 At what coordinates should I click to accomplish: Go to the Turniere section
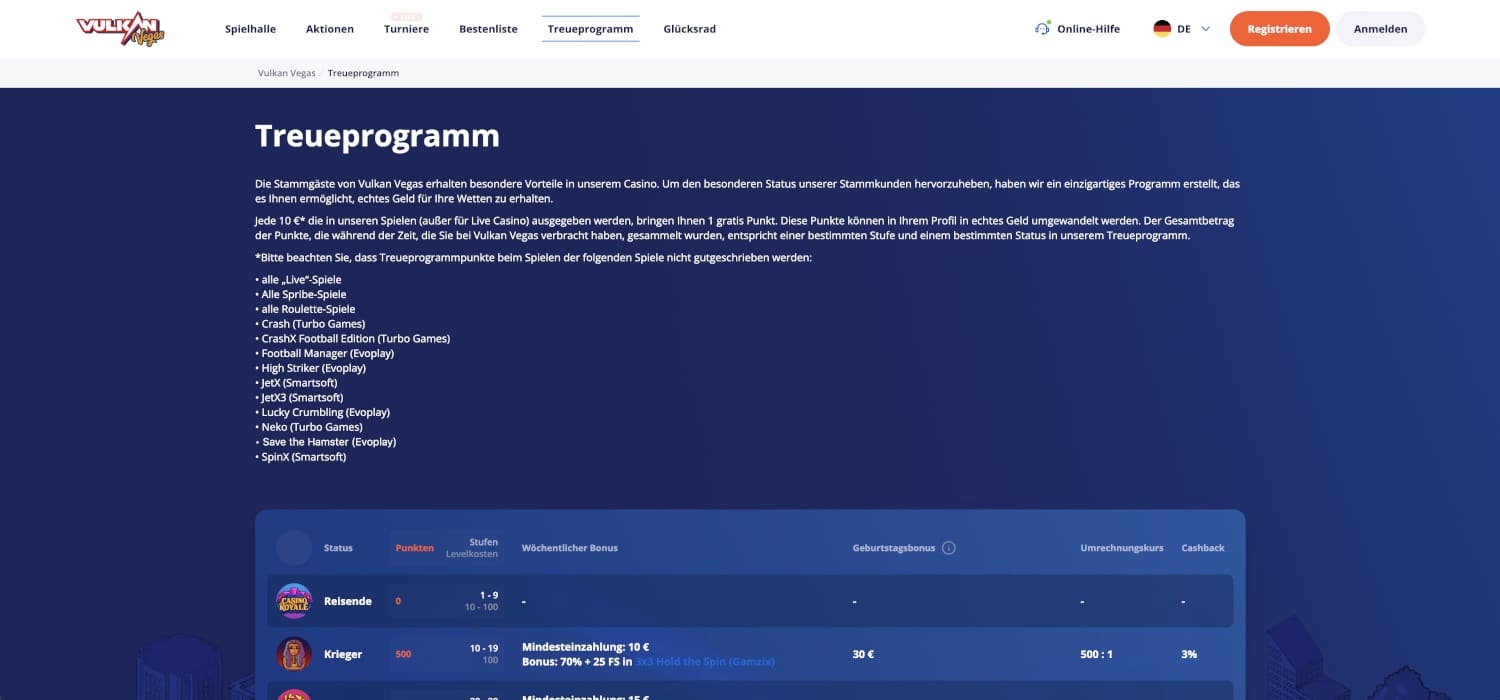coord(406,29)
